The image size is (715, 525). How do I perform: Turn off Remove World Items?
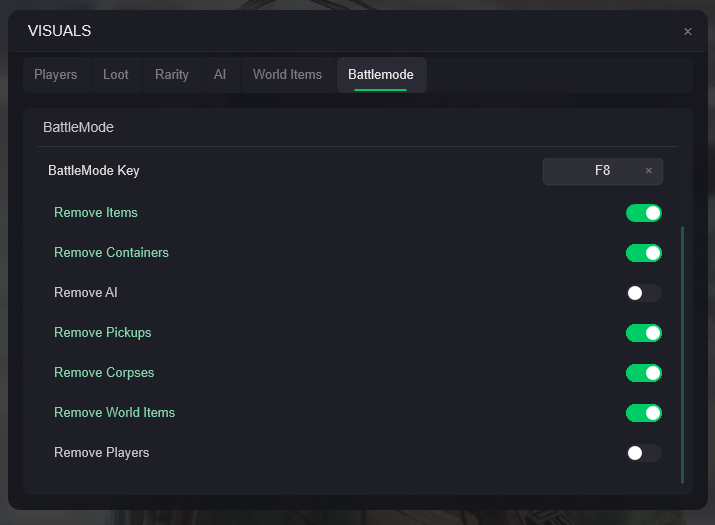point(644,413)
